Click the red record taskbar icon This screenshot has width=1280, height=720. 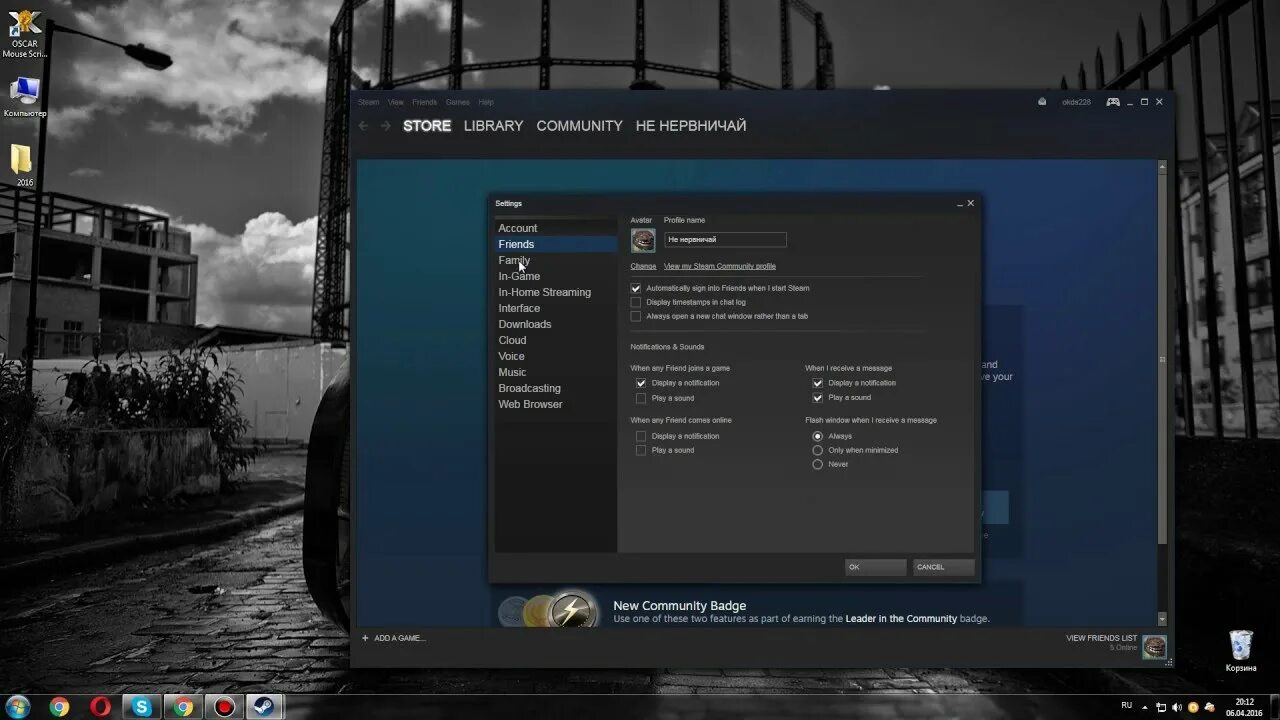tap(224, 707)
